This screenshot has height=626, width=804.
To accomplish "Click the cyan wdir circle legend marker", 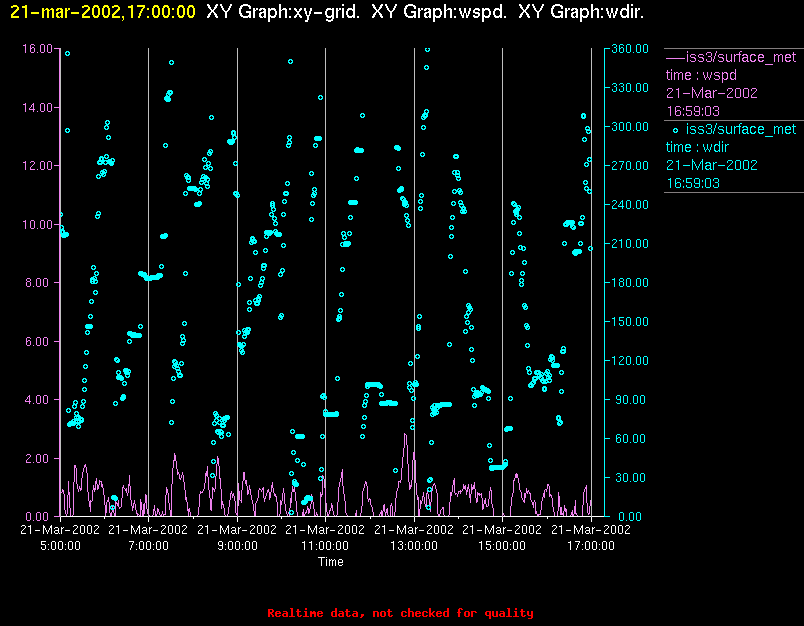I will [x=675, y=129].
